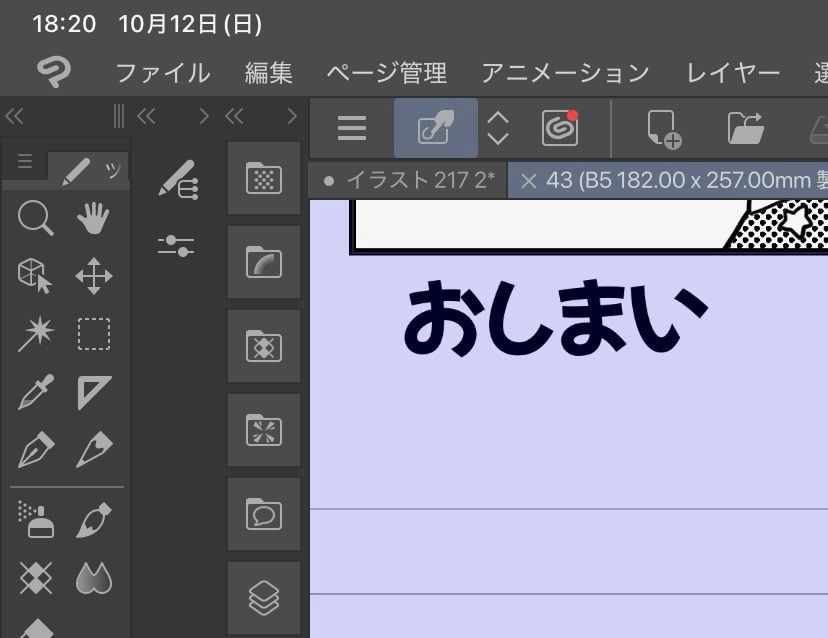Select the Zoom magnifier tool
This screenshot has width=828, height=638.
click(x=35, y=218)
